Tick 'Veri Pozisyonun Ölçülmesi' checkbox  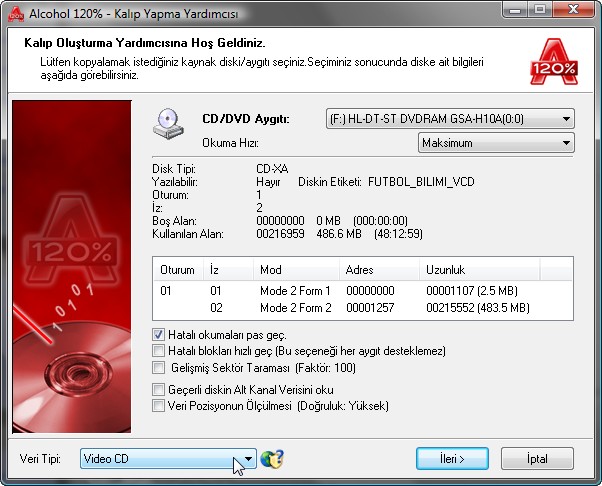click(x=158, y=406)
